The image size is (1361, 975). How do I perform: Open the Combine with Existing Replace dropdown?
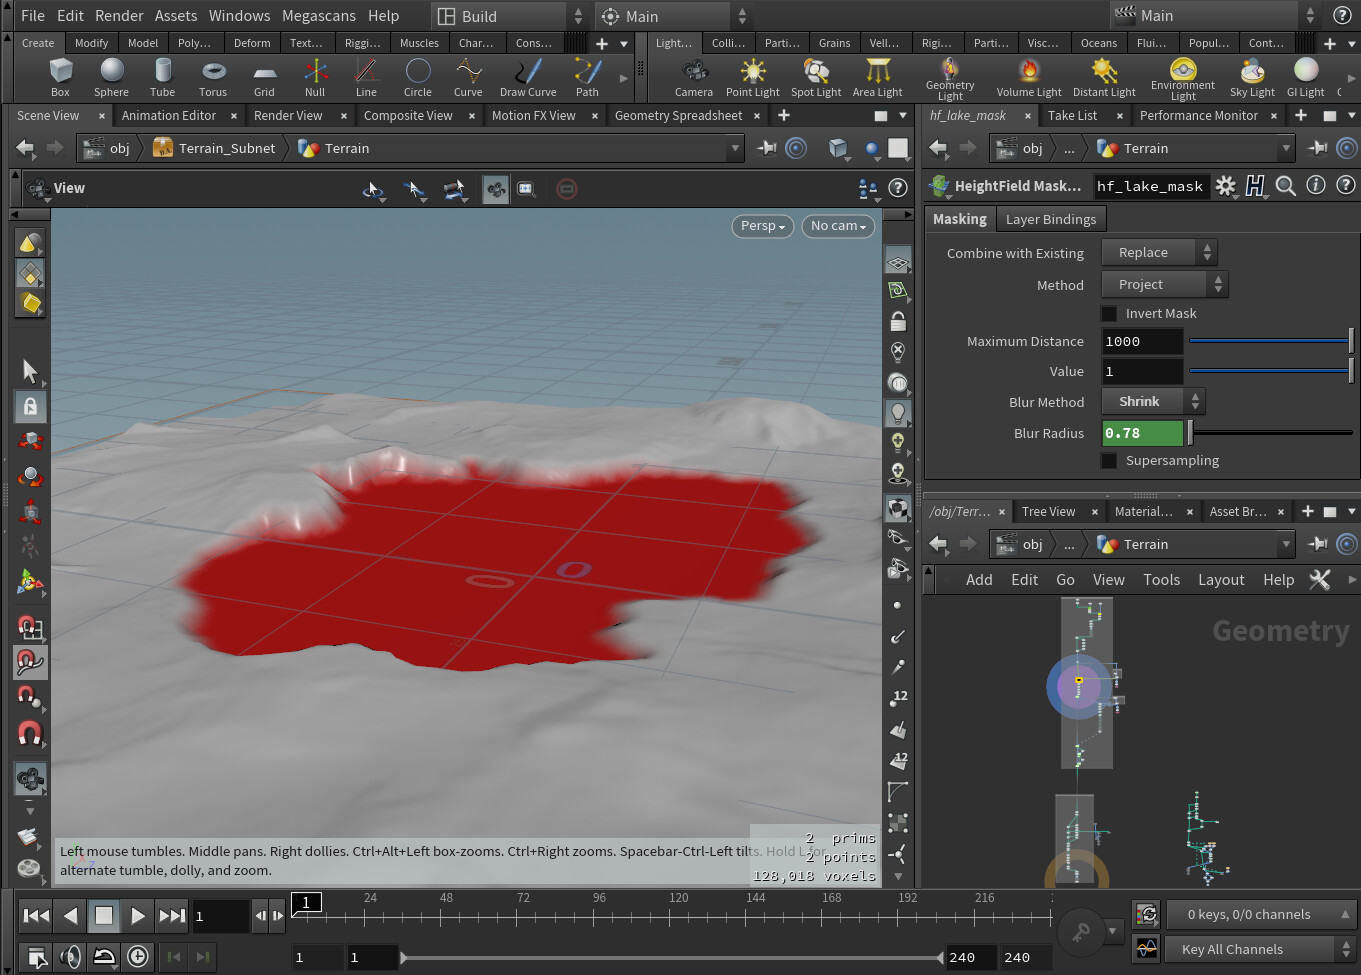(x=1157, y=252)
